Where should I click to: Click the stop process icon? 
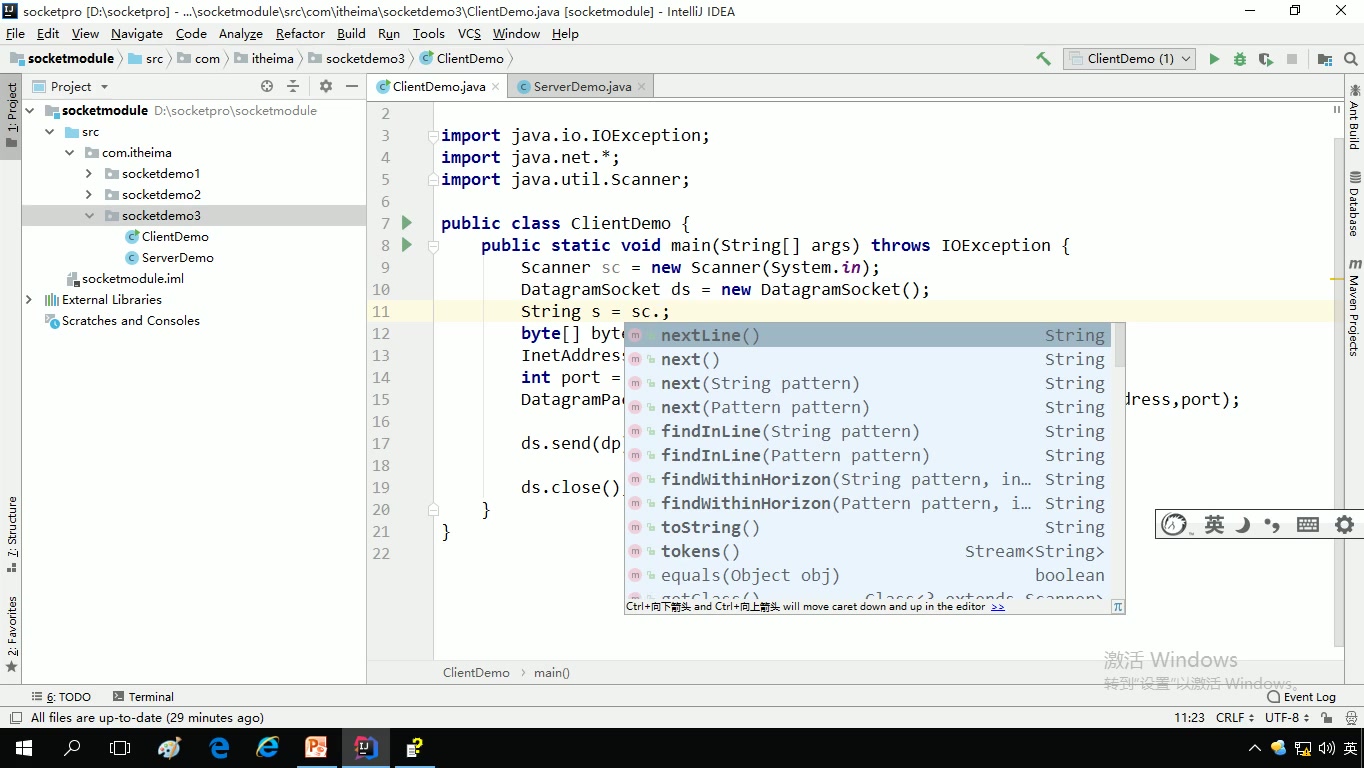(x=1292, y=59)
